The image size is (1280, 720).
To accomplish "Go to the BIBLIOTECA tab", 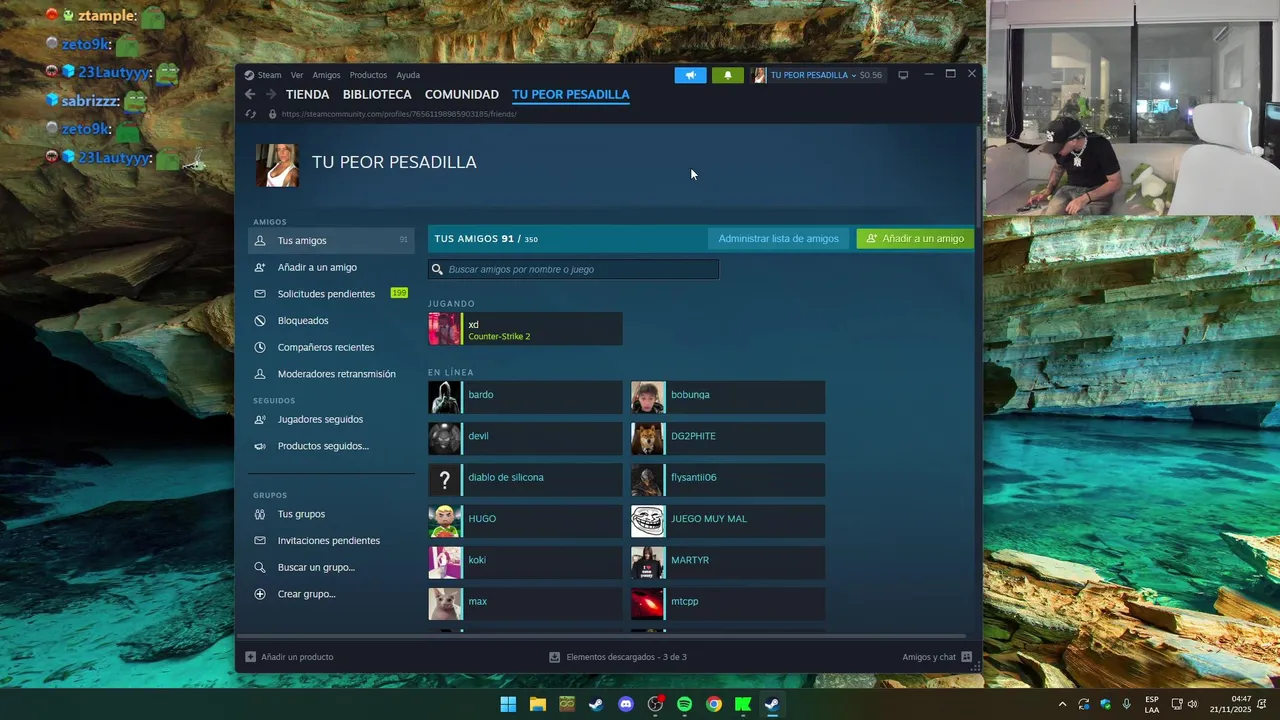I will click(x=377, y=95).
